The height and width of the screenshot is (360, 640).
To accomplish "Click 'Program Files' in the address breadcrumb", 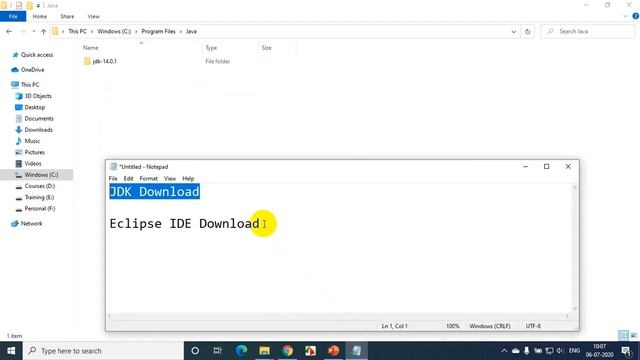I will pos(158,31).
